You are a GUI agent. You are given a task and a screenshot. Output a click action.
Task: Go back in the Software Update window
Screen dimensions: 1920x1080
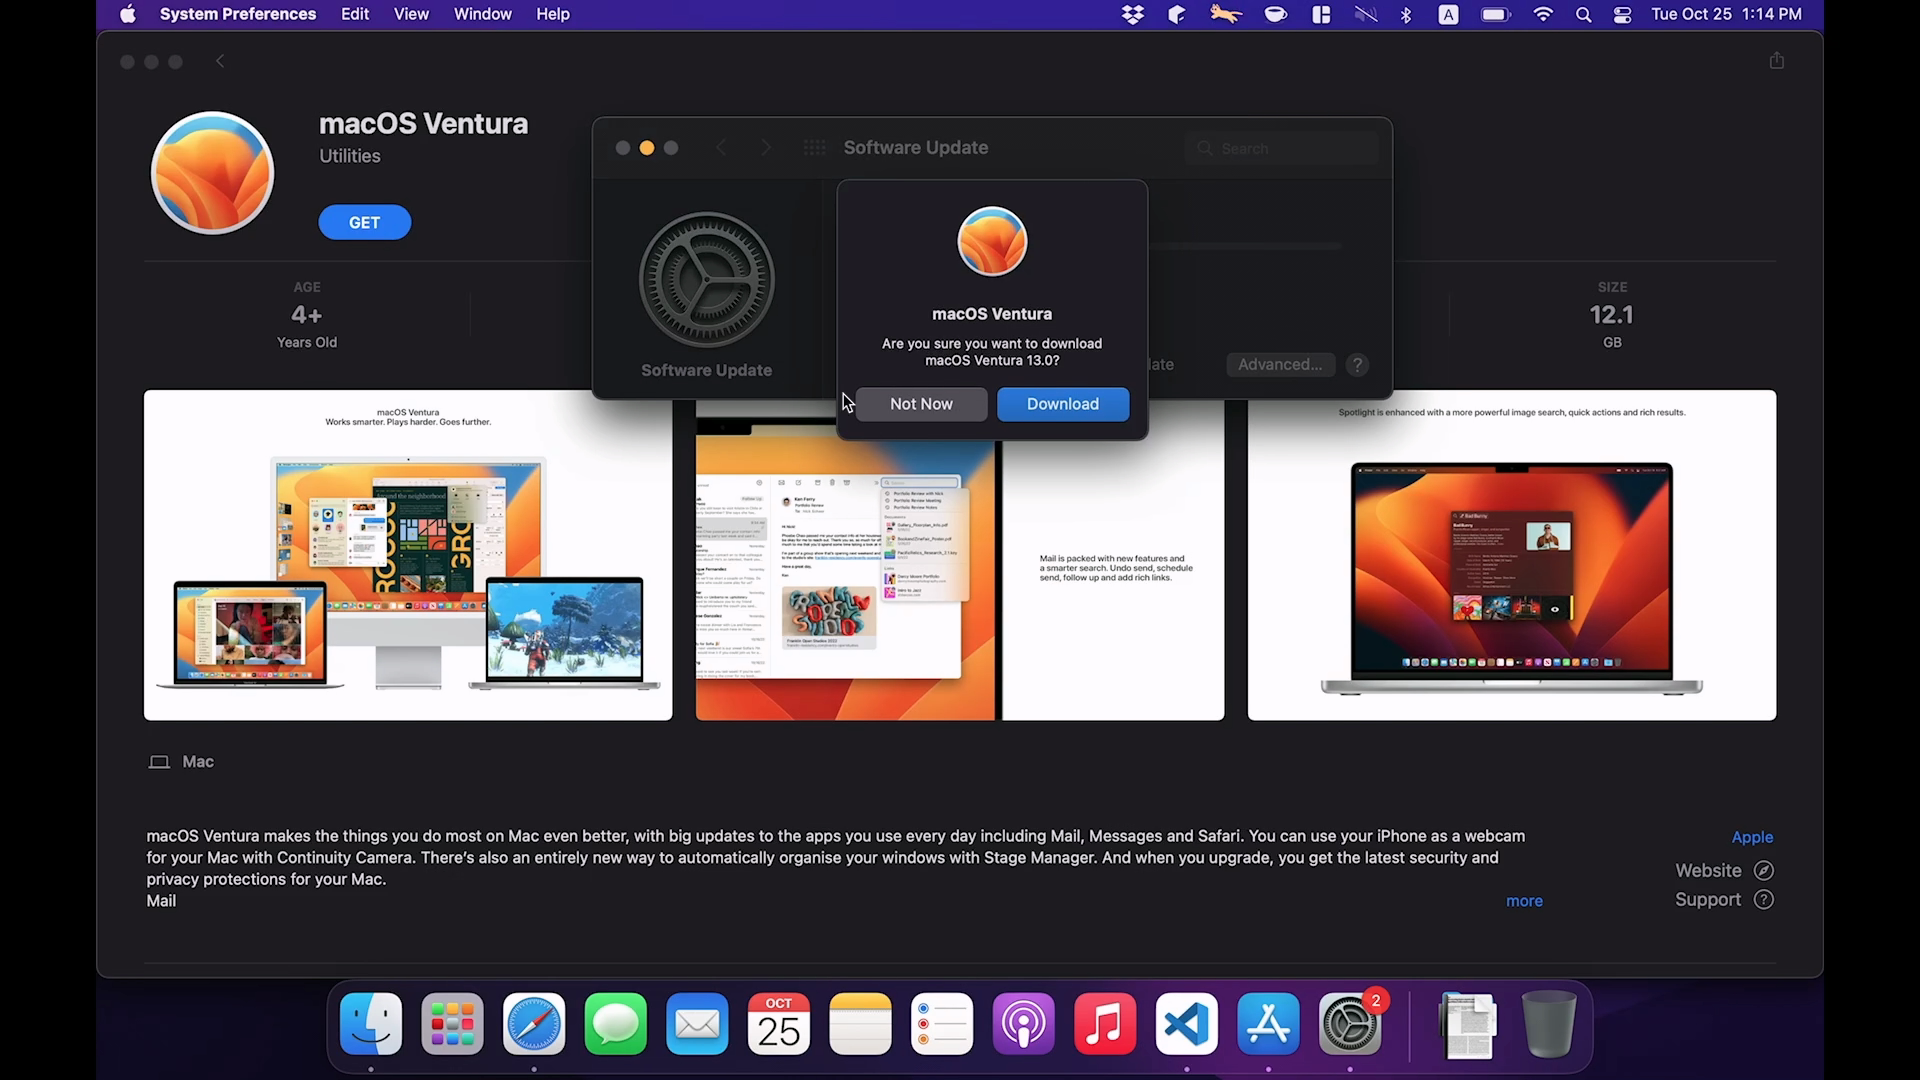(x=721, y=148)
